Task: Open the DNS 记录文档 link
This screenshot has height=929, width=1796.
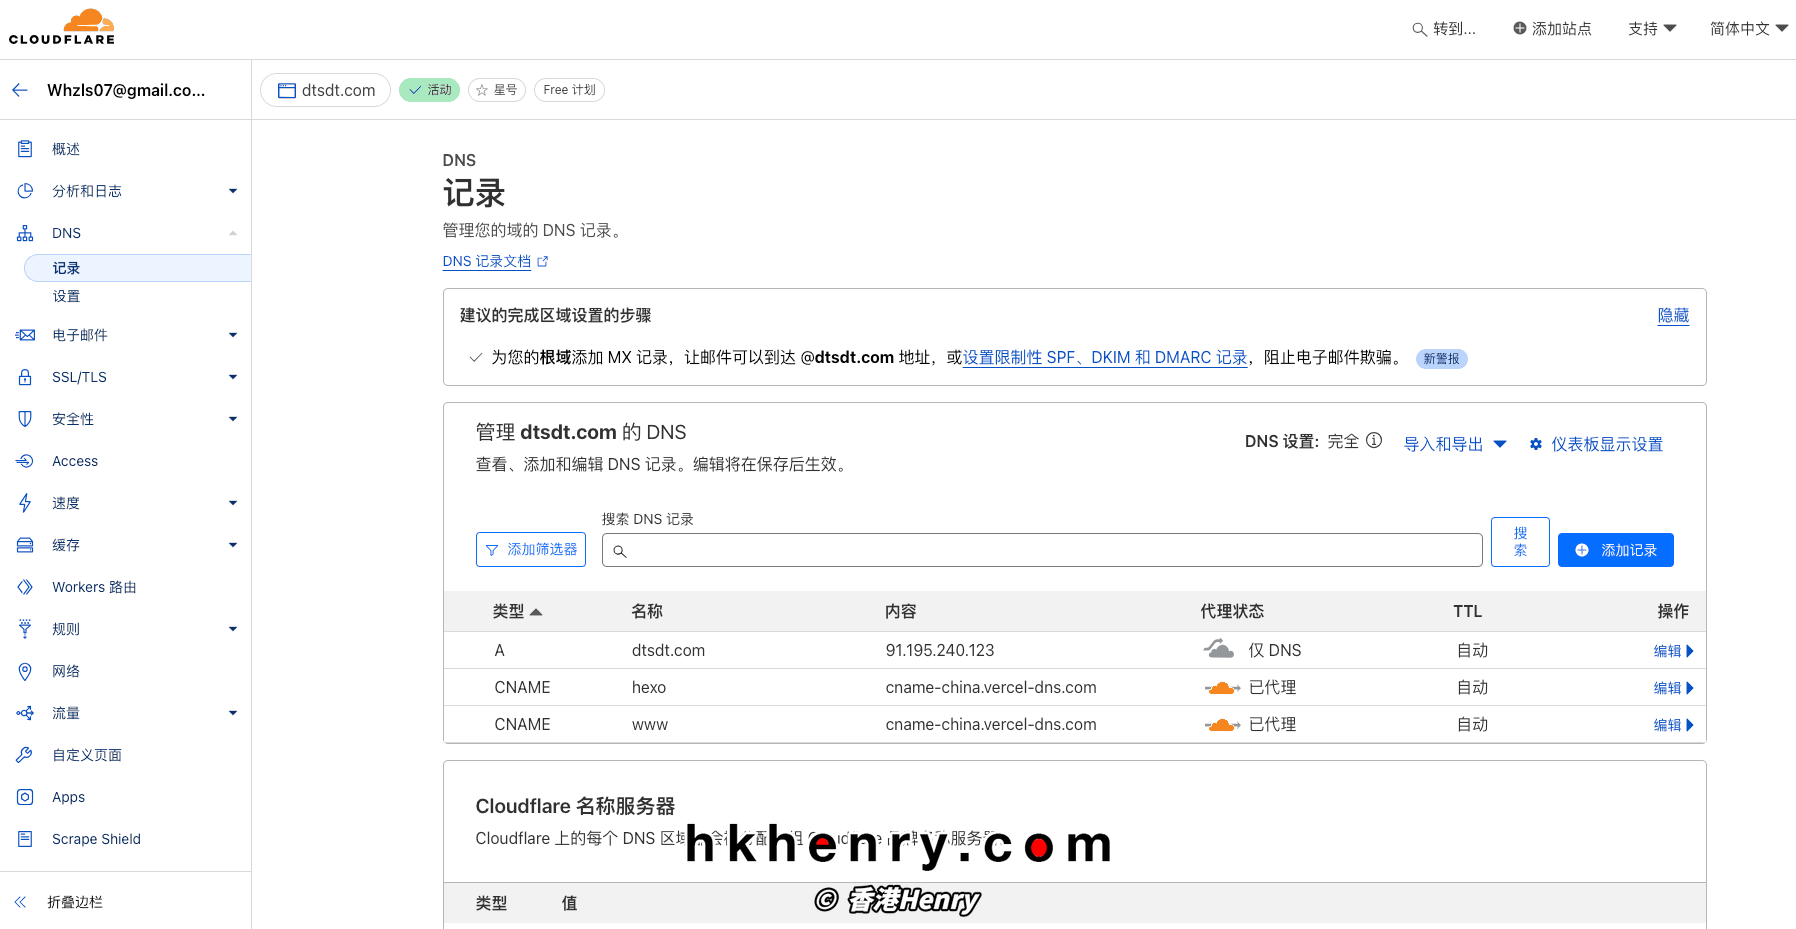Action: 487,261
